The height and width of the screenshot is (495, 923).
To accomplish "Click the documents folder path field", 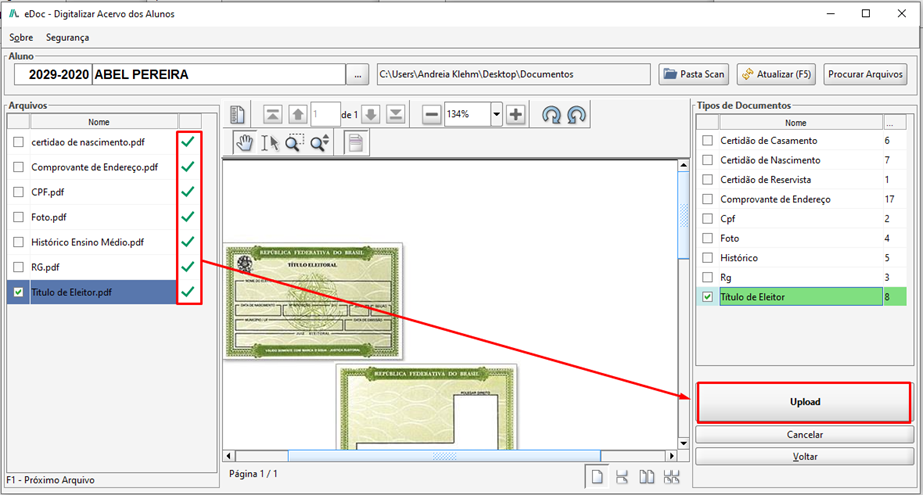I will pos(513,74).
